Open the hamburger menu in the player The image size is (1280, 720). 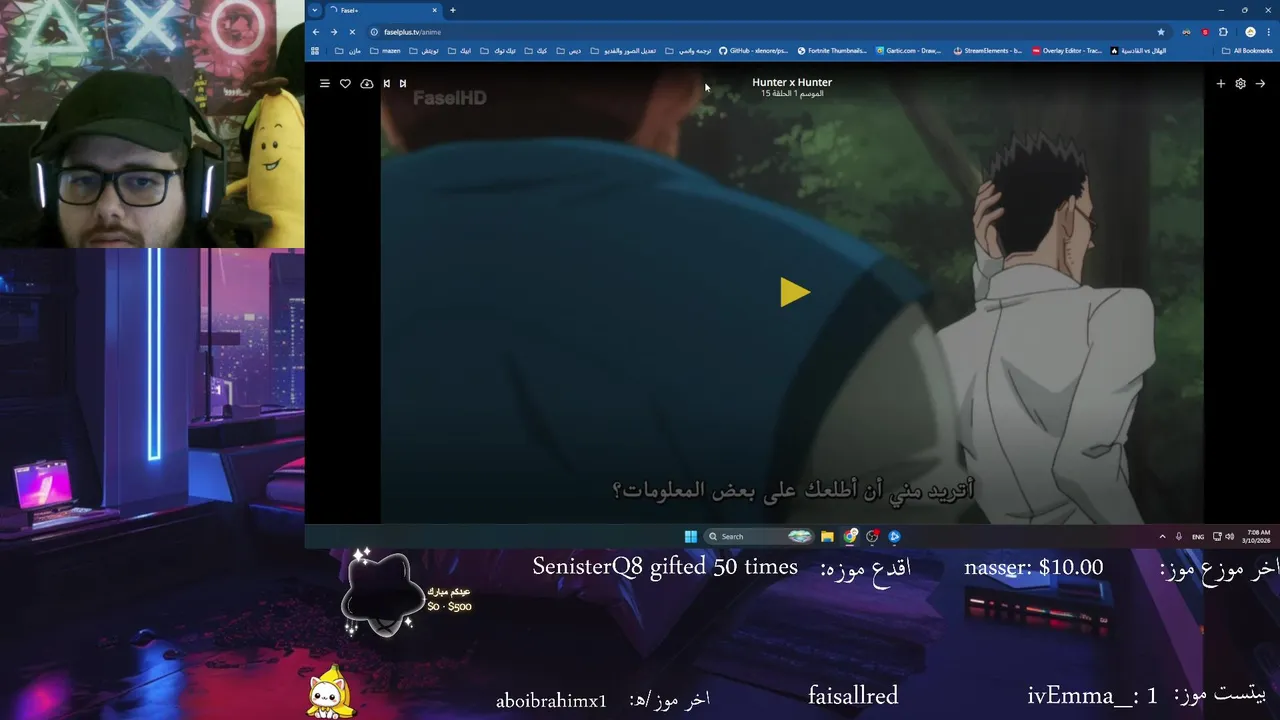click(324, 83)
